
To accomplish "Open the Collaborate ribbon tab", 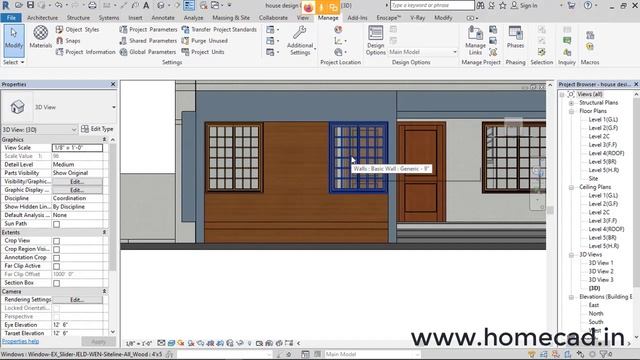I will (273, 18).
